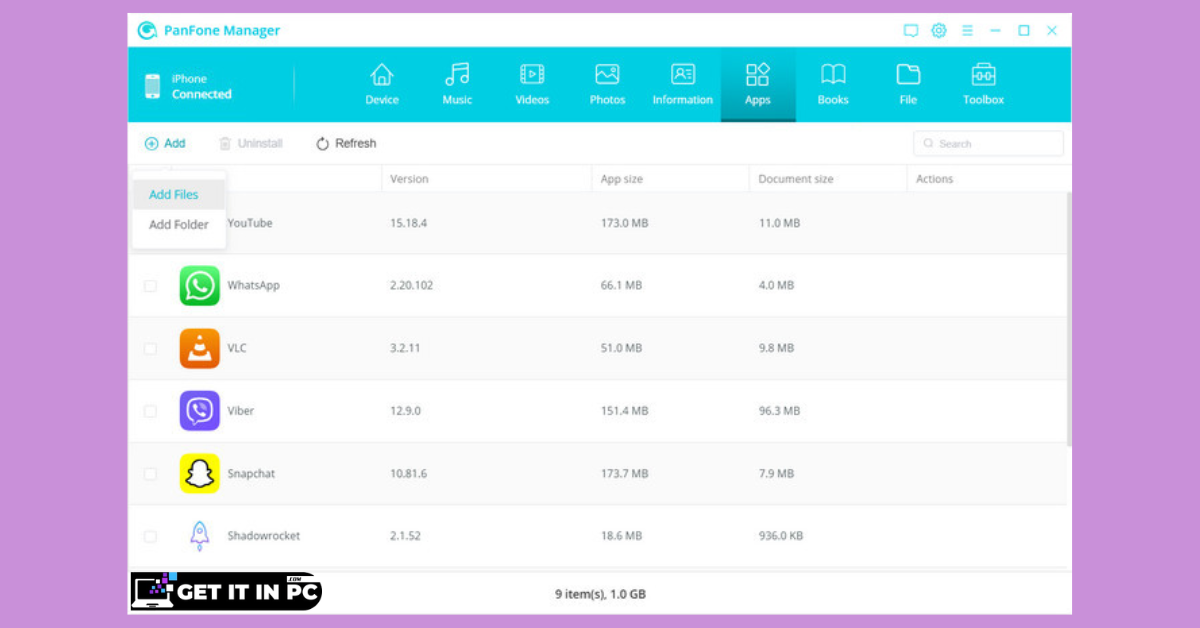Click the Search input field

pos(988,144)
